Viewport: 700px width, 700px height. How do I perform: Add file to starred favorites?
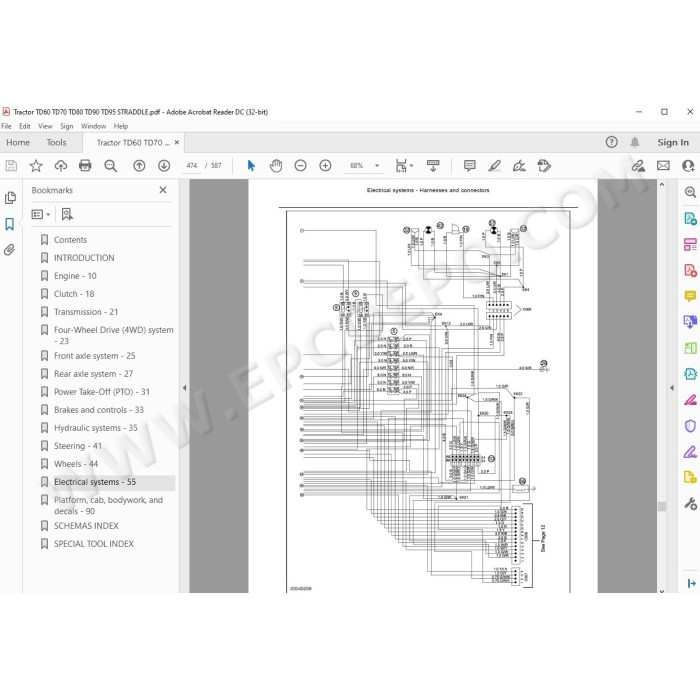point(36,166)
